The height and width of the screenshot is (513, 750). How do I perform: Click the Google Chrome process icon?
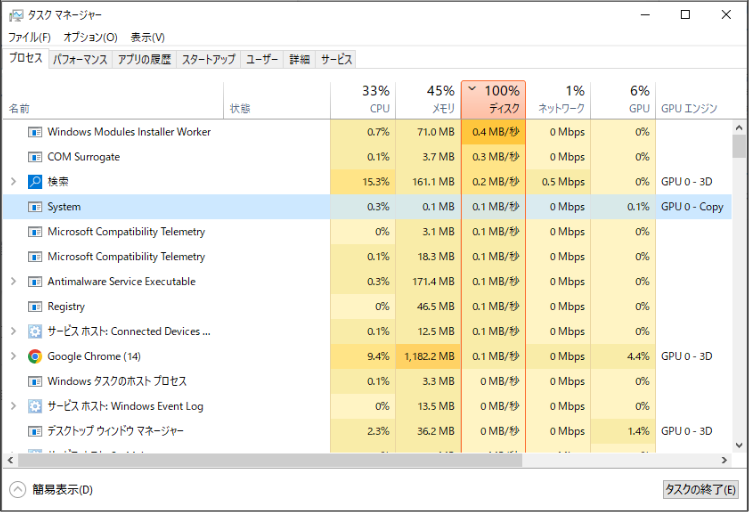35,356
